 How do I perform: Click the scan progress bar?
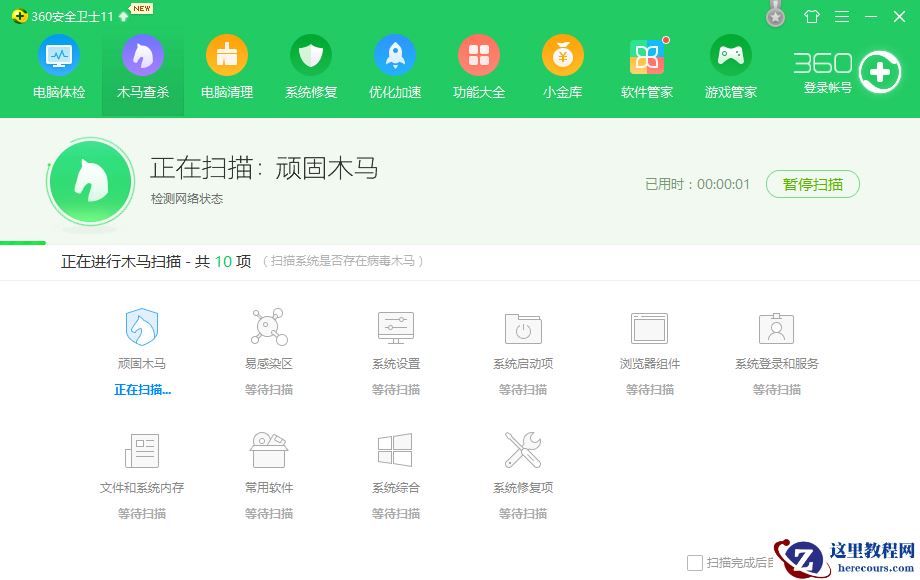click(460, 242)
